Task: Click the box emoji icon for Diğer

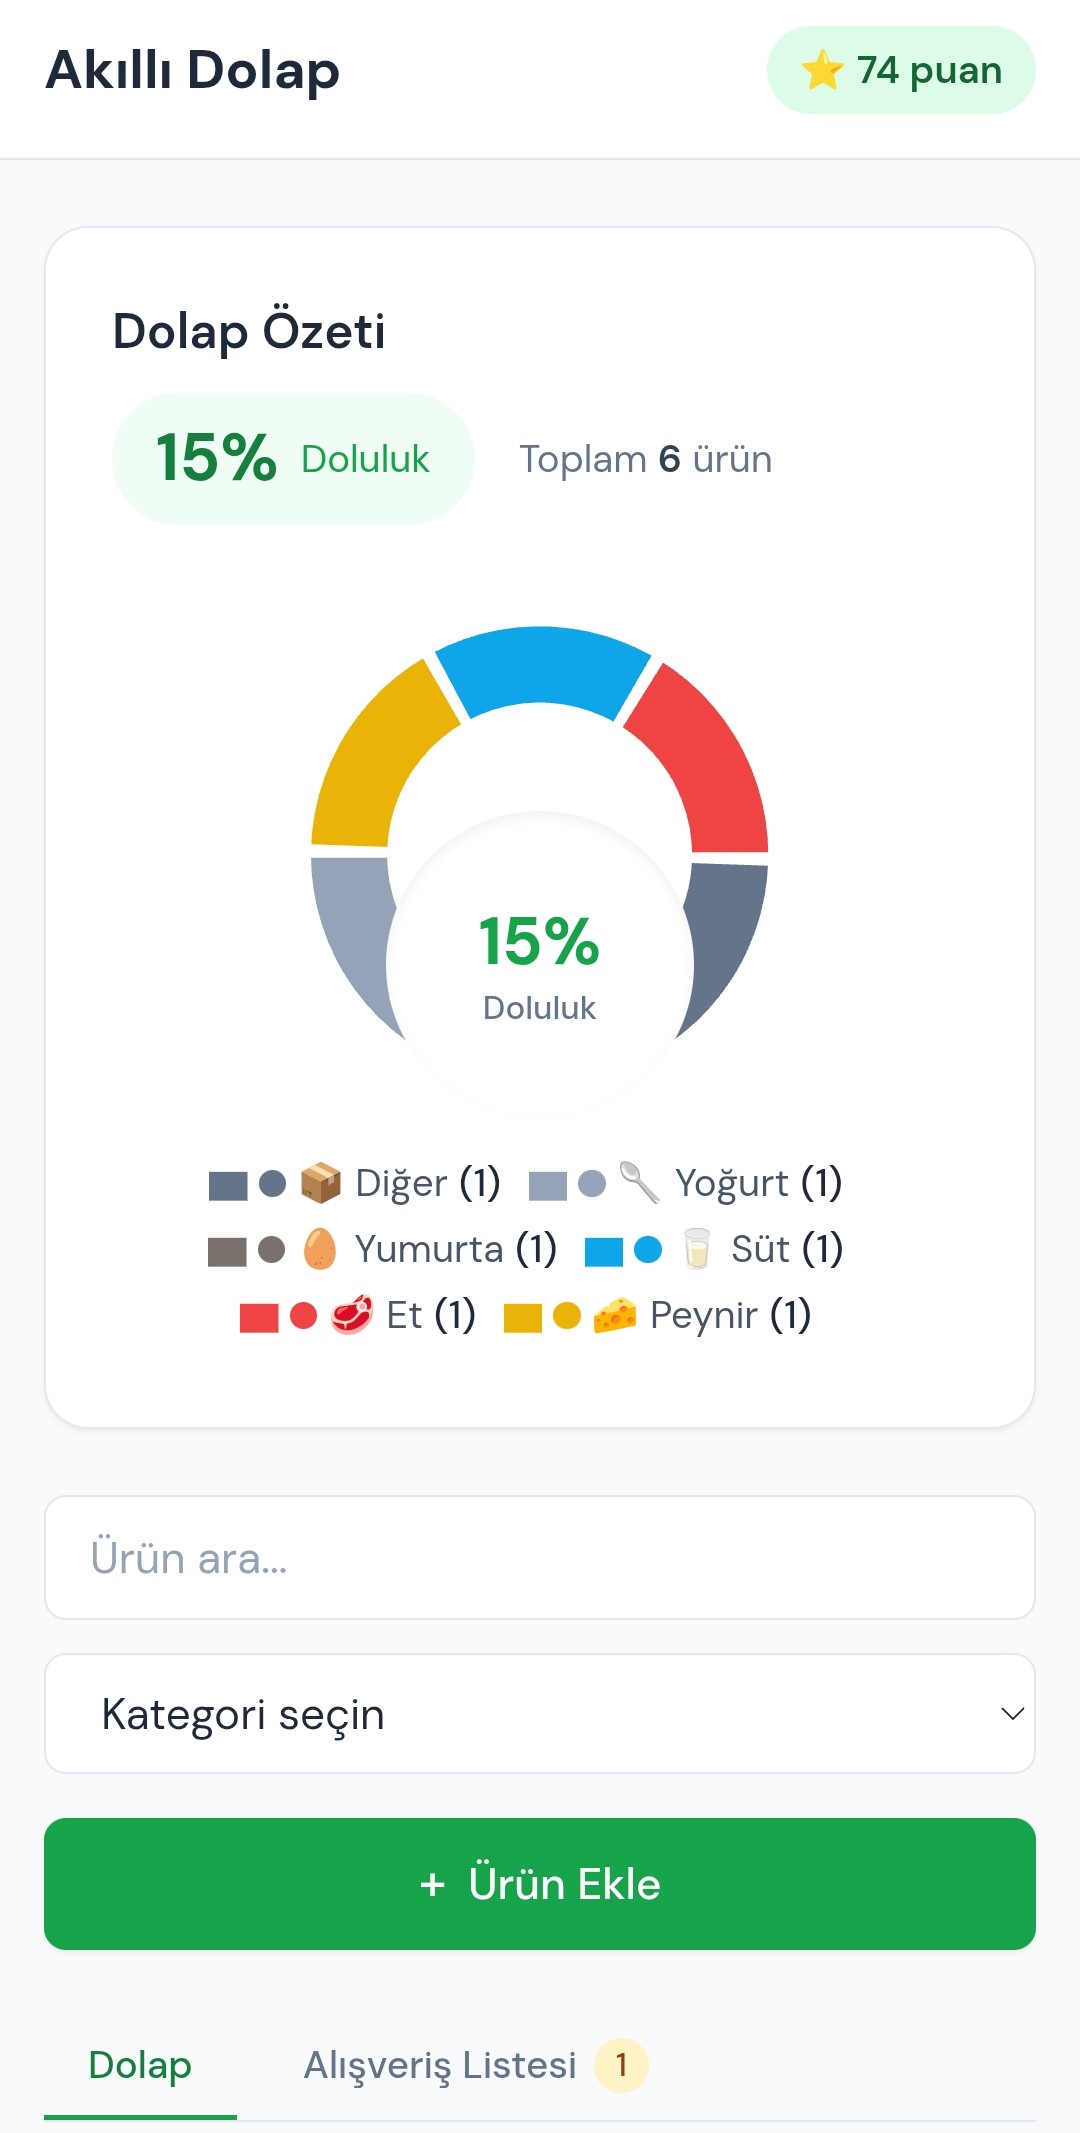Action: [320, 1183]
